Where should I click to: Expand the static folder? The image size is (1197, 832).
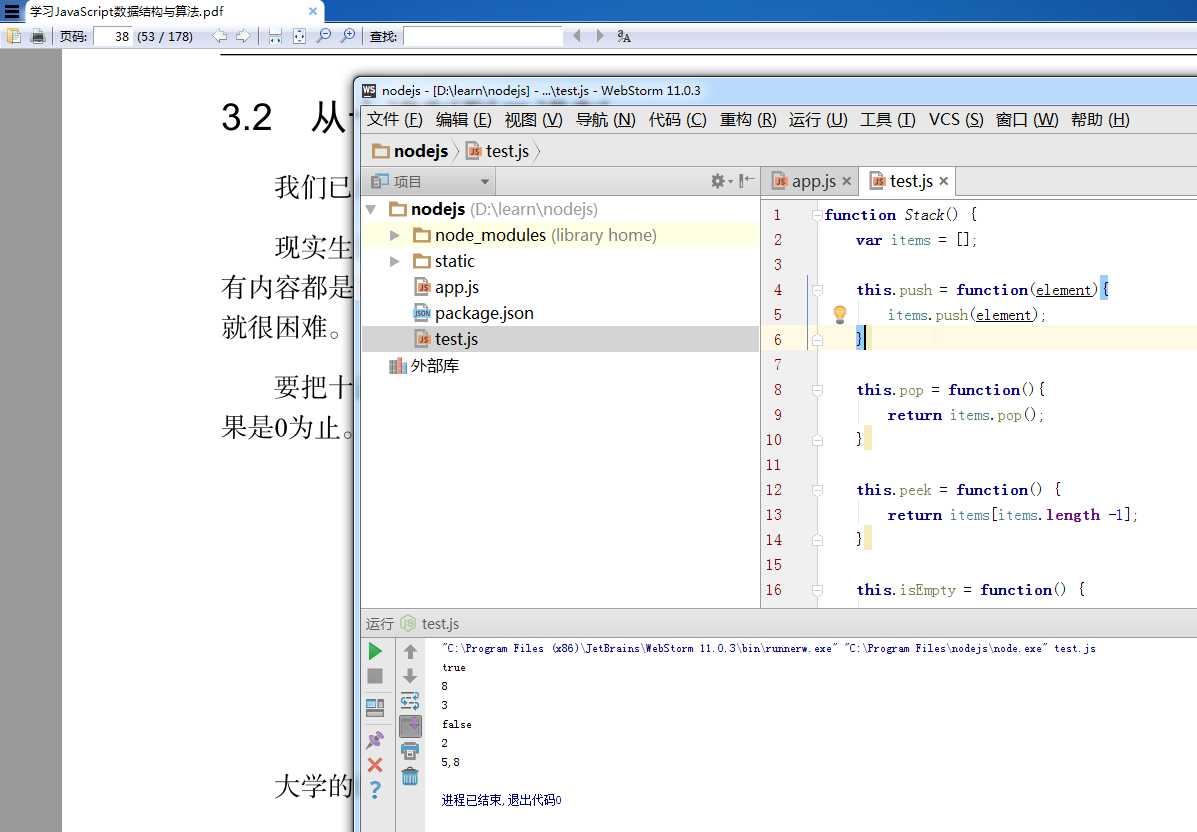pyautogui.click(x=395, y=261)
